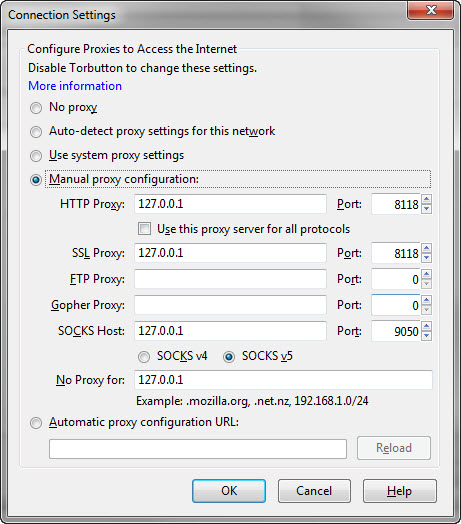Increase the SOCKS Host port value
The width and height of the screenshot is (461, 524).
point(426,326)
